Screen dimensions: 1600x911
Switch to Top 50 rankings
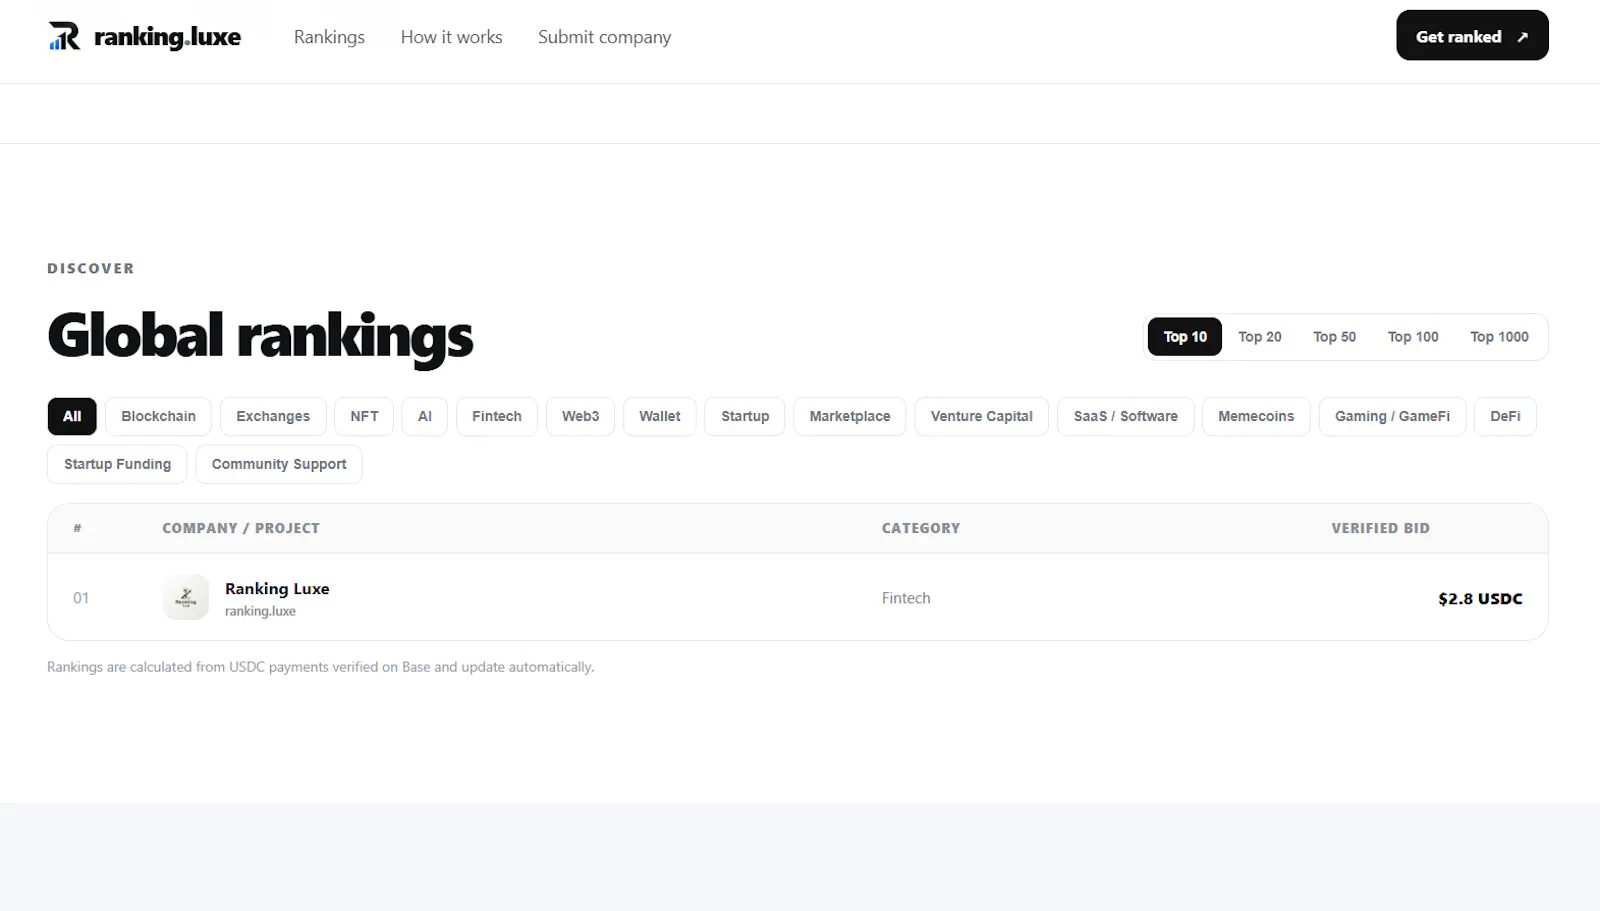[x=1335, y=337]
